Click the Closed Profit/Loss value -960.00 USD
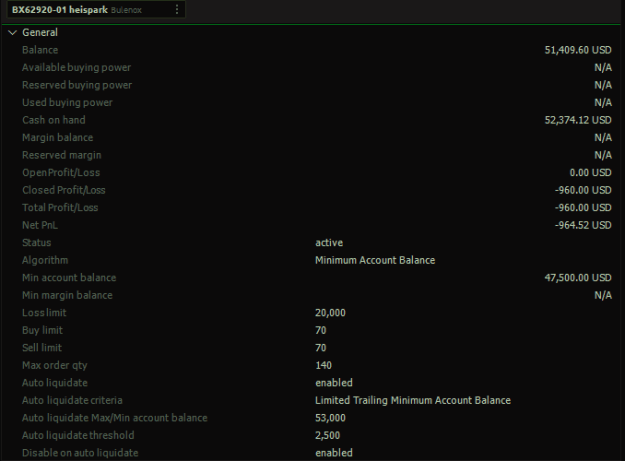This screenshot has width=625, height=461. [x=583, y=190]
